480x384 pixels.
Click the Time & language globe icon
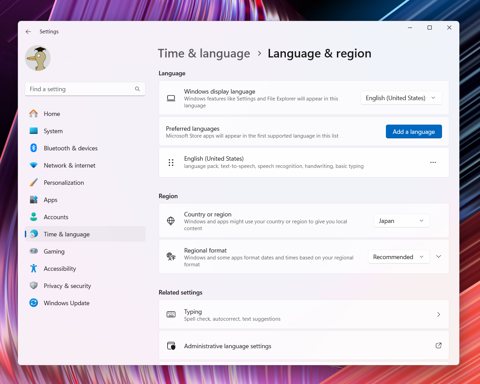point(34,234)
